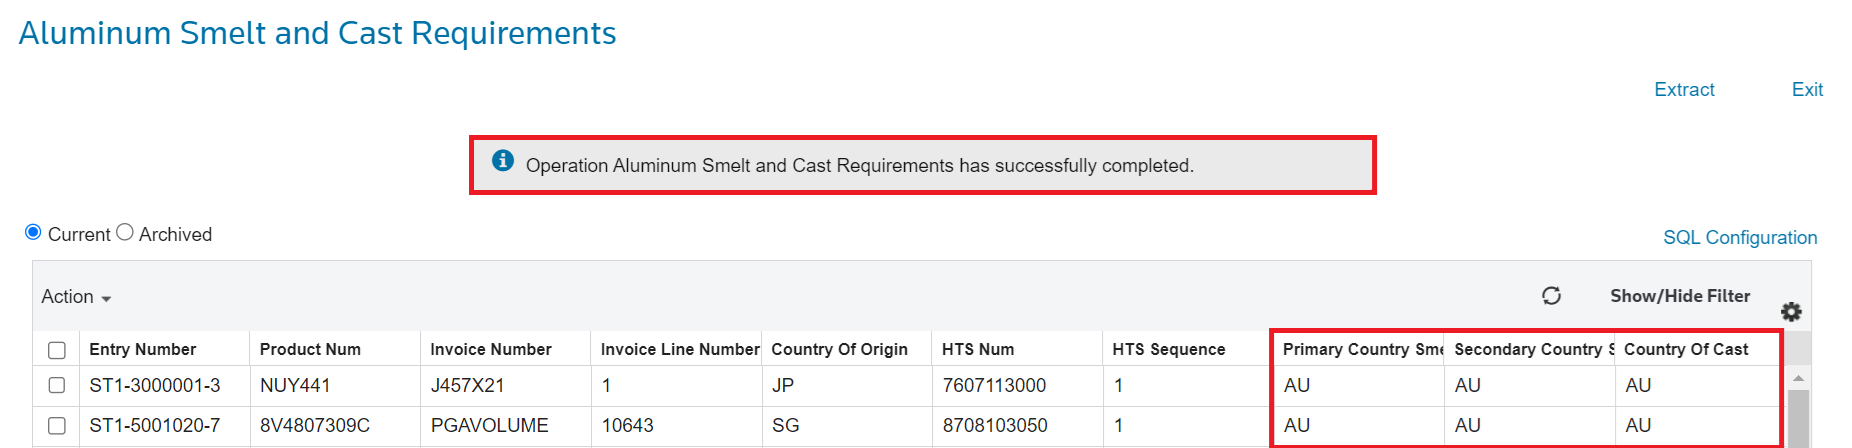This screenshot has width=1852, height=448.
Task: Select the Current radio button
Action: coord(33,233)
